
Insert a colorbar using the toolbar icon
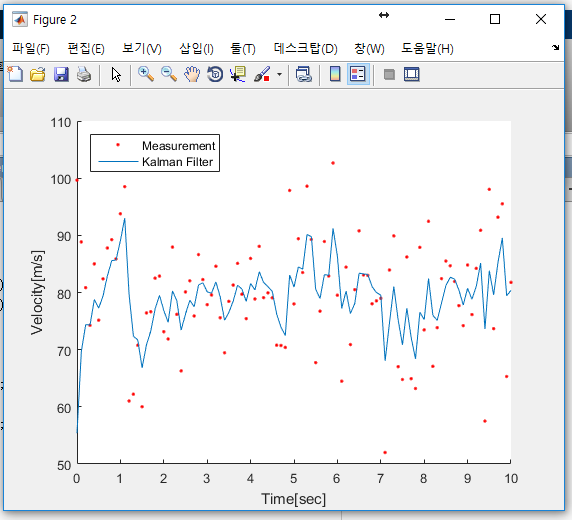[x=335, y=74]
